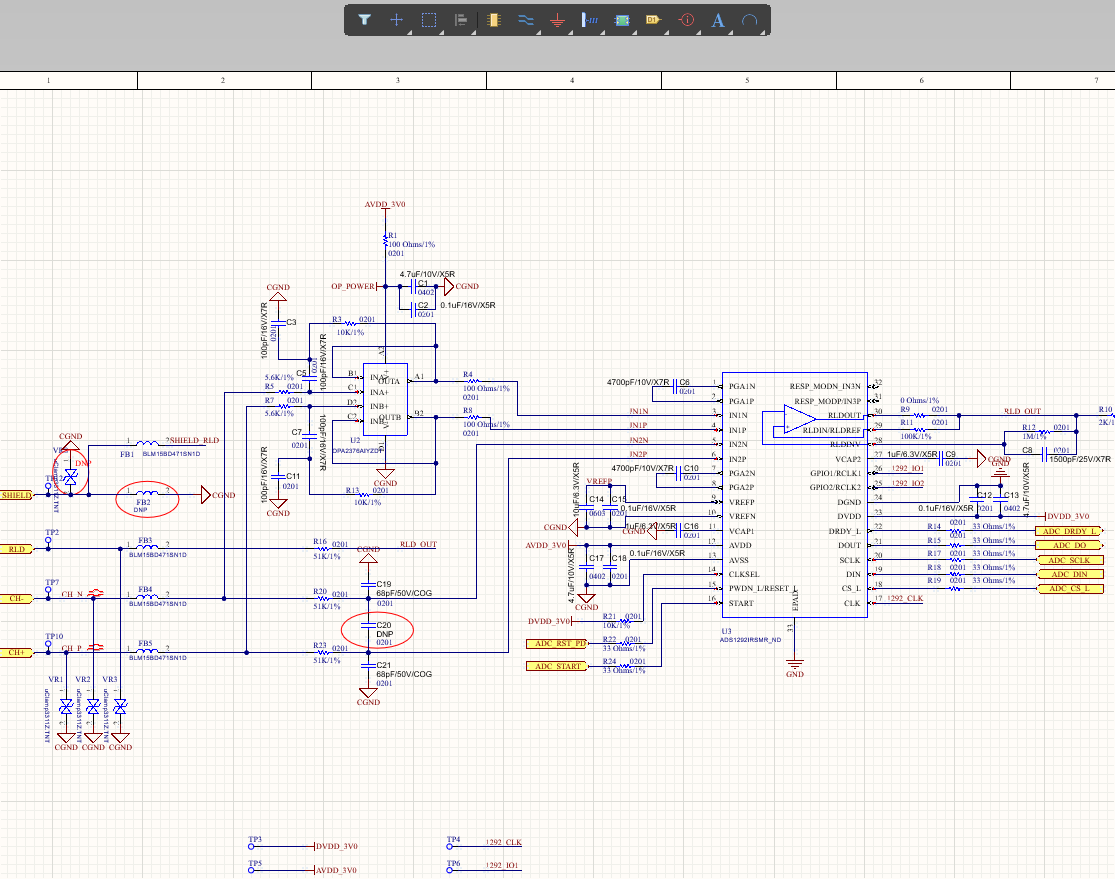The width and height of the screenshot is (1115, 879).
Task: Select the ADC_START port
Action: [557, 667]
